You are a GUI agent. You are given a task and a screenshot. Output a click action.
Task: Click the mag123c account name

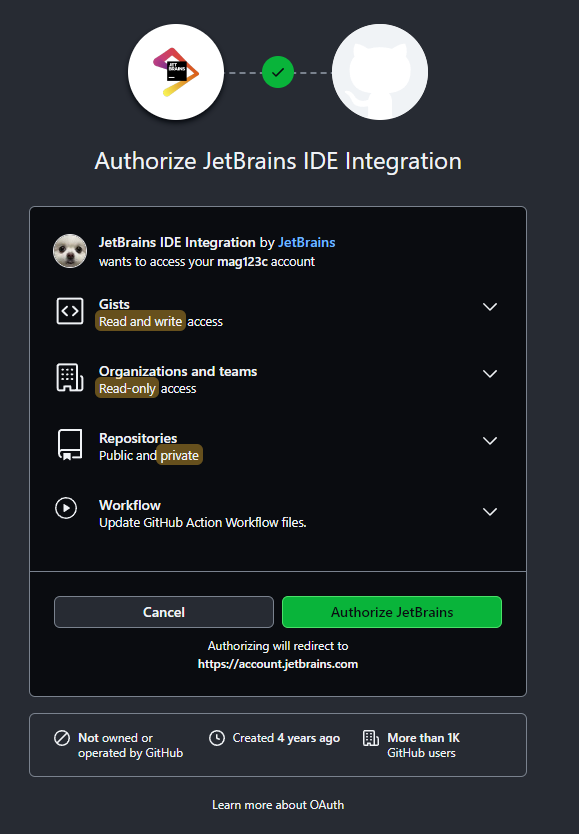tap(242, 262)
